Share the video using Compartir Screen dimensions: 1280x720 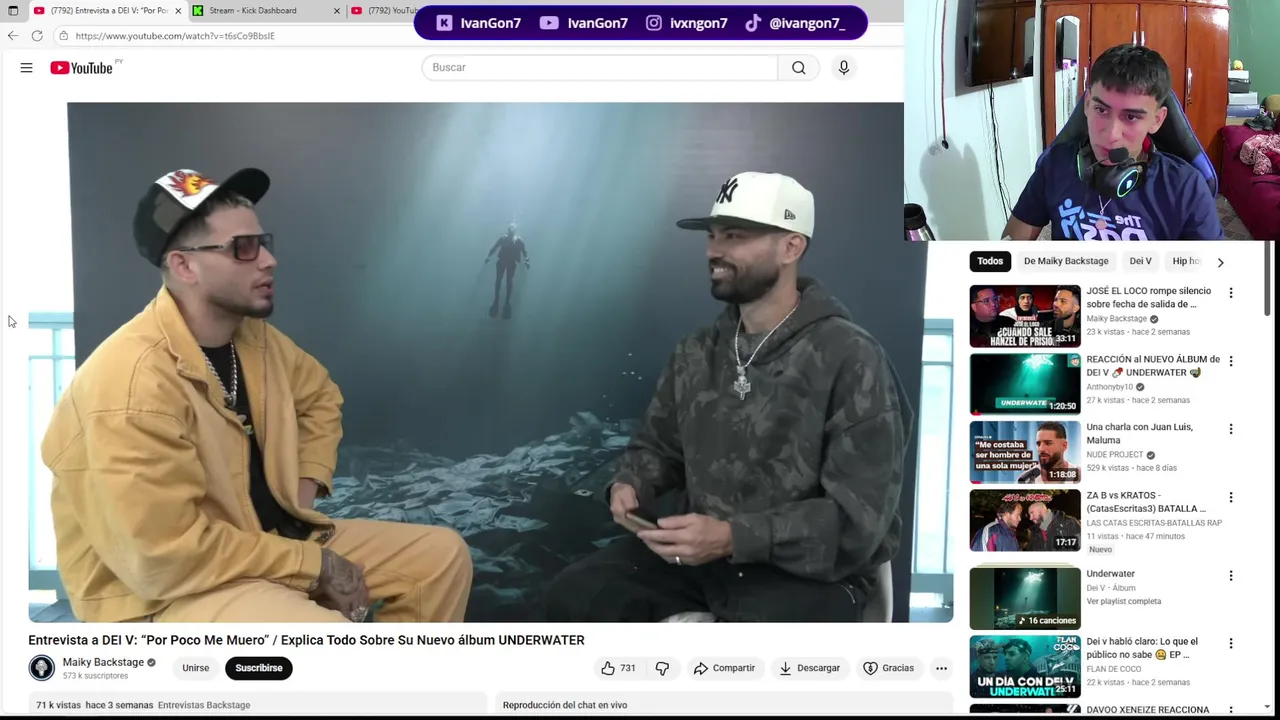coord(724,668)
